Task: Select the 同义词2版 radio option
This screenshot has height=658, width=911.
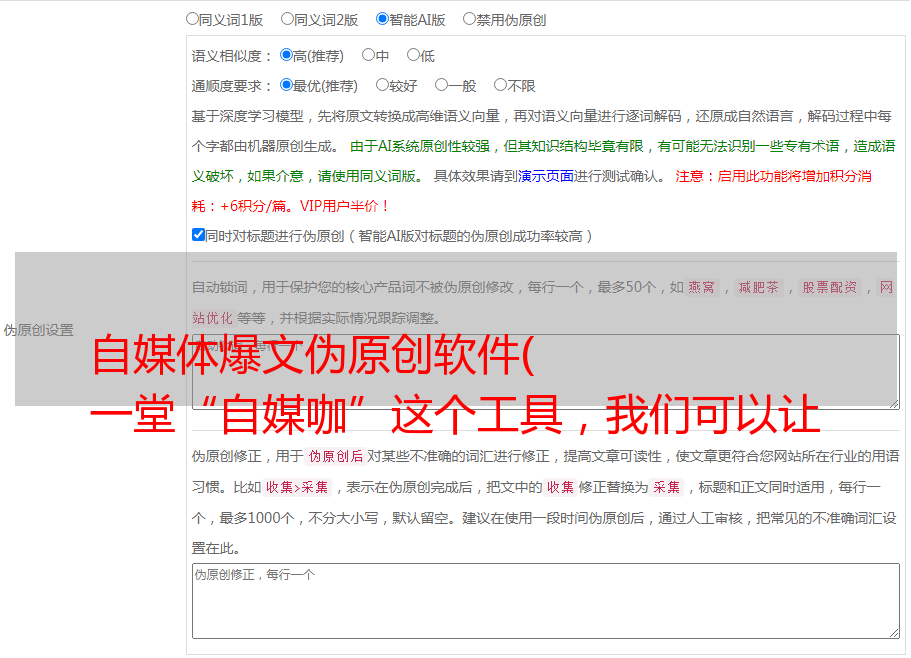Action: (x=287, y=19)
